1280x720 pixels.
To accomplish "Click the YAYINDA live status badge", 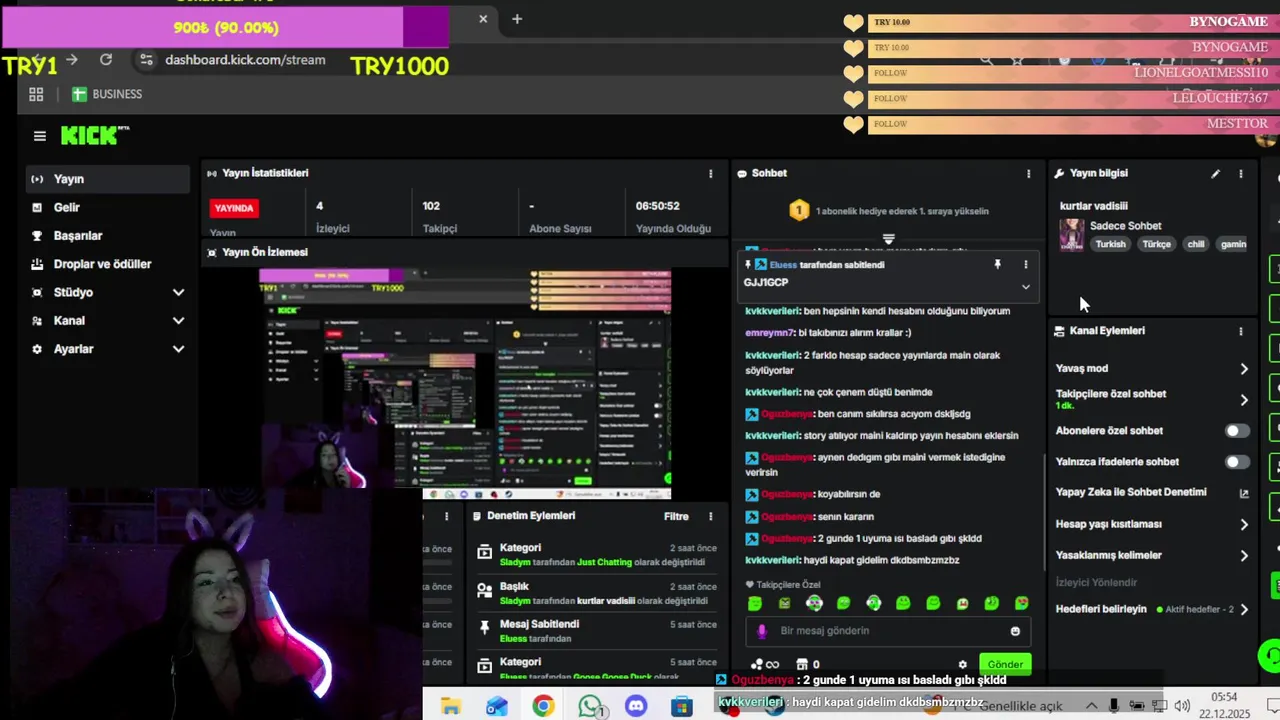I will click(x=234, y=208).
